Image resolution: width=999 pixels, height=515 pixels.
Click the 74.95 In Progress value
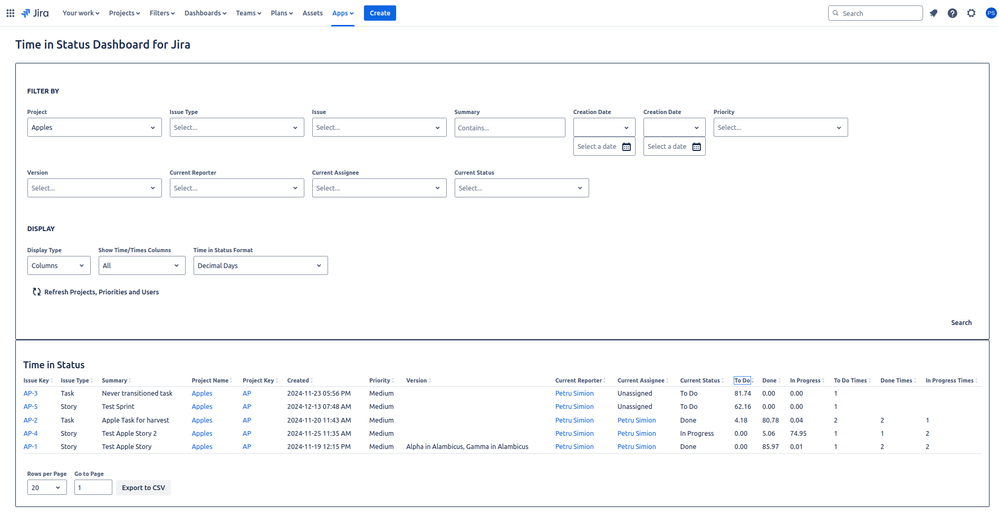798,433
